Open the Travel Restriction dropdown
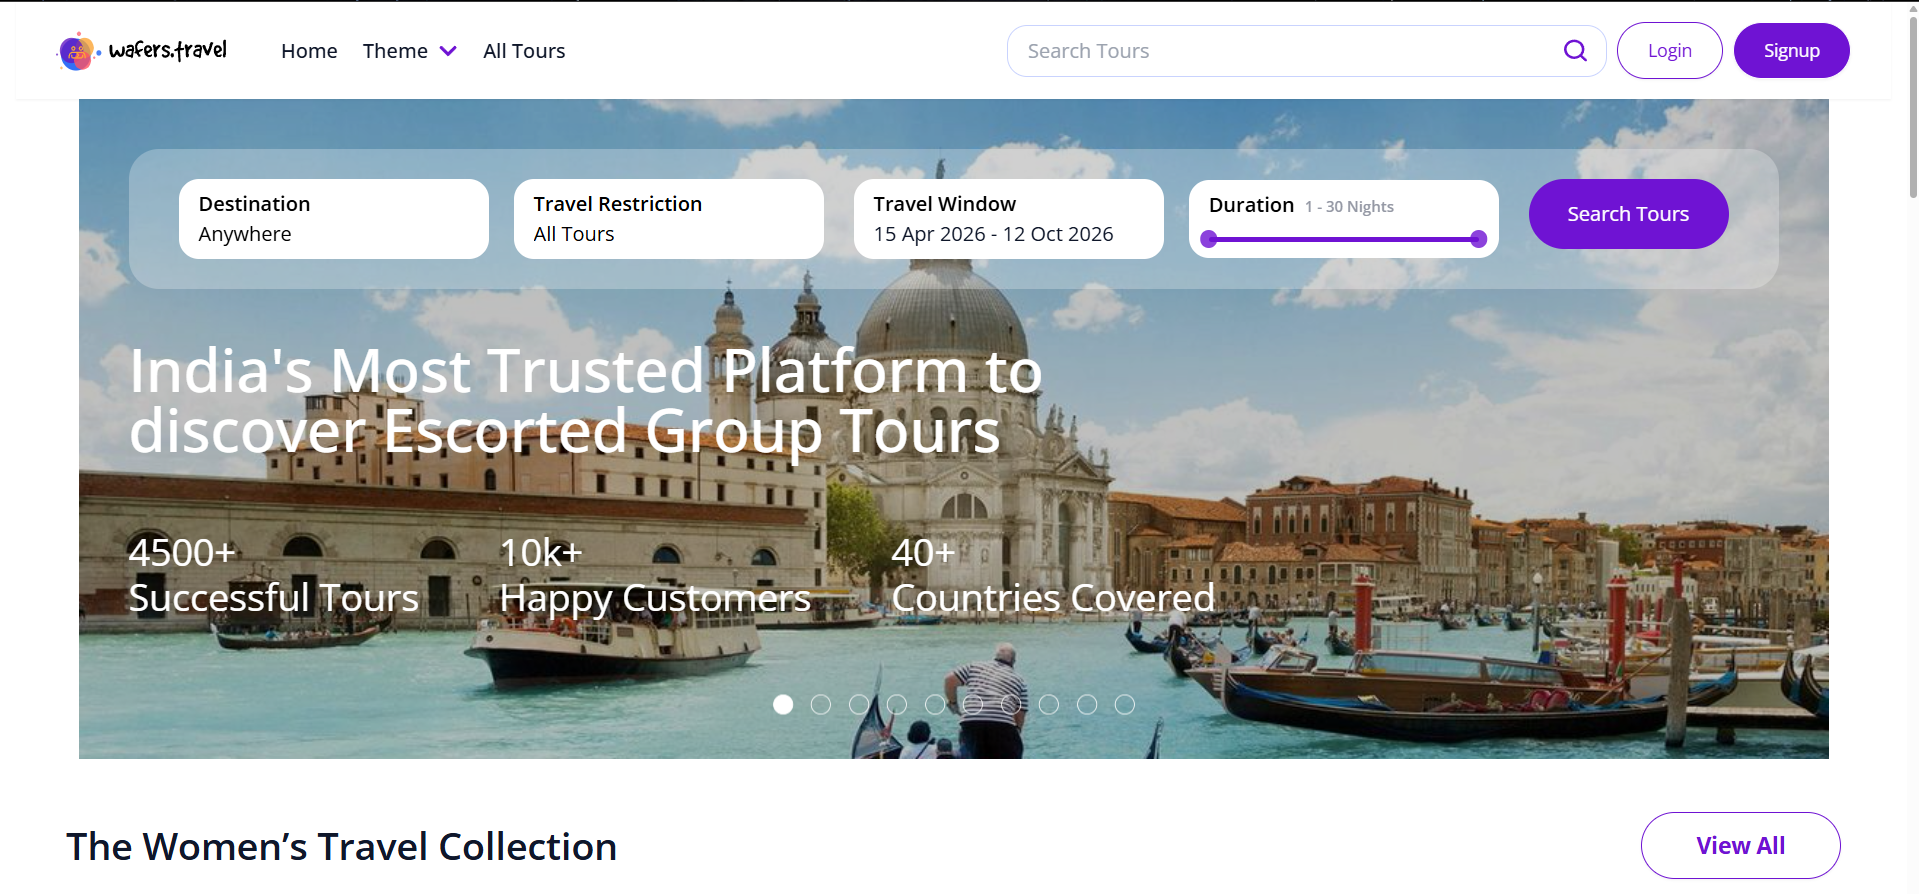Viewport: 1919px width, 894px height. point(668,219)
